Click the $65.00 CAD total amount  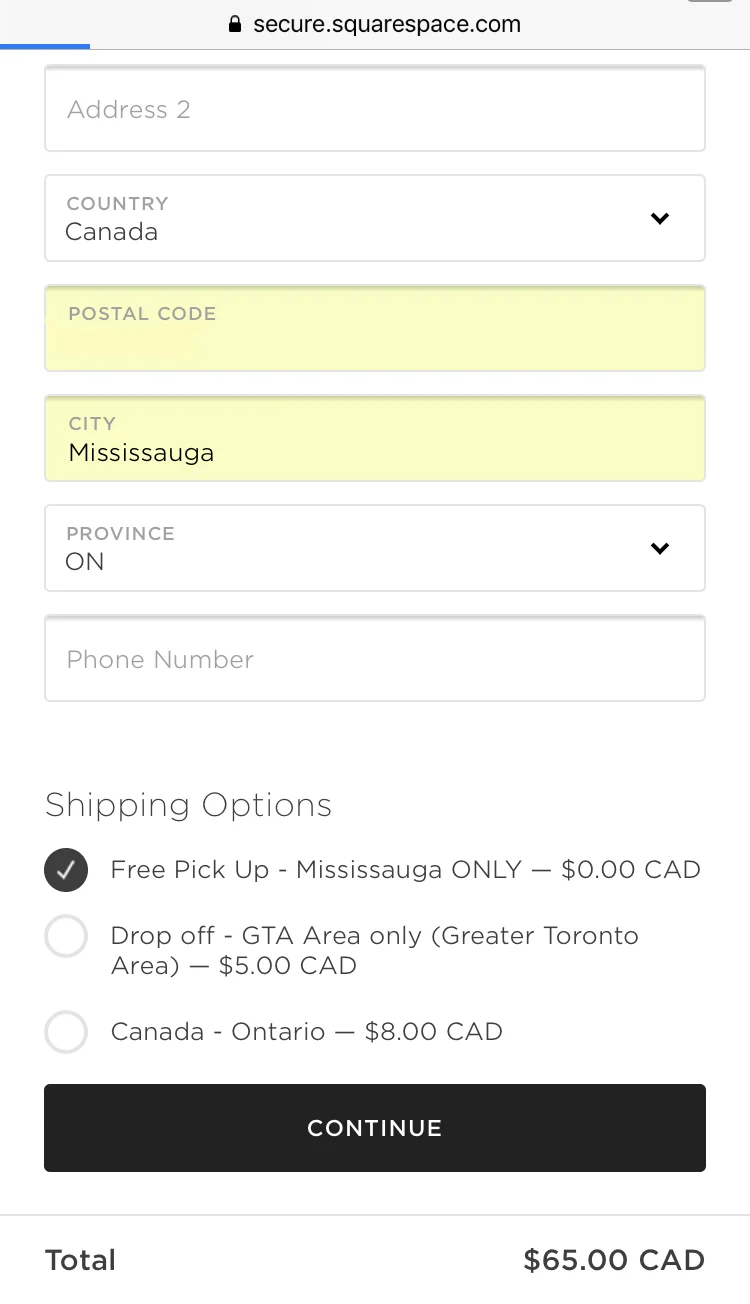tap(614, 1260)
